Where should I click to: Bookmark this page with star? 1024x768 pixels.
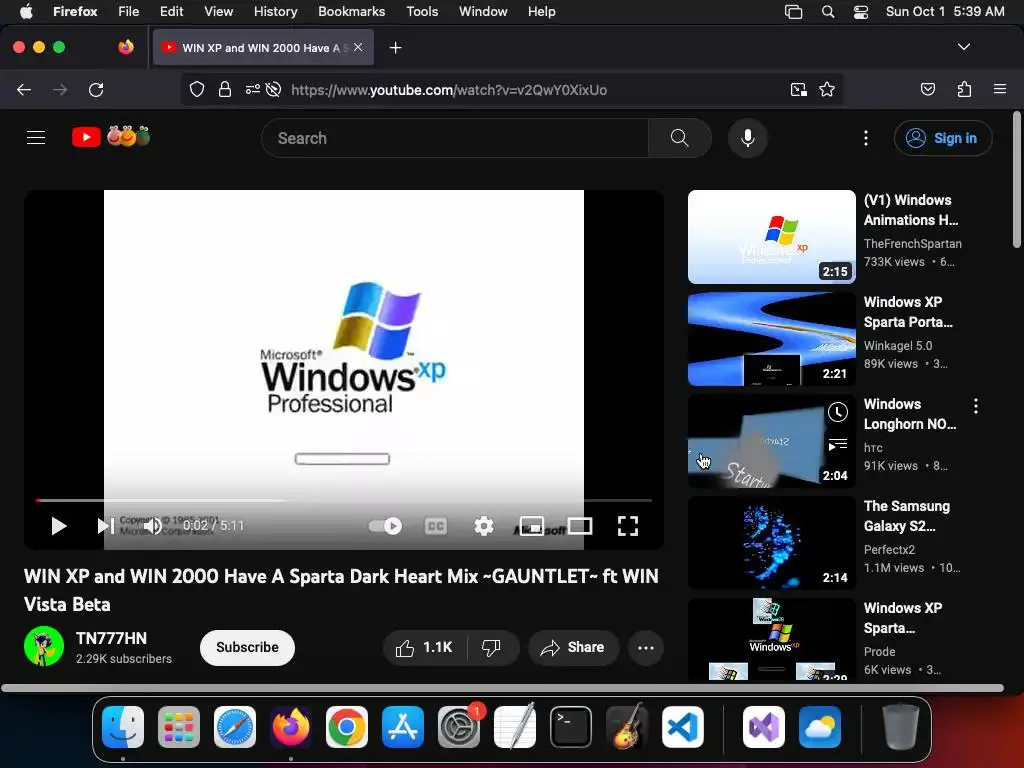point(827,89)
